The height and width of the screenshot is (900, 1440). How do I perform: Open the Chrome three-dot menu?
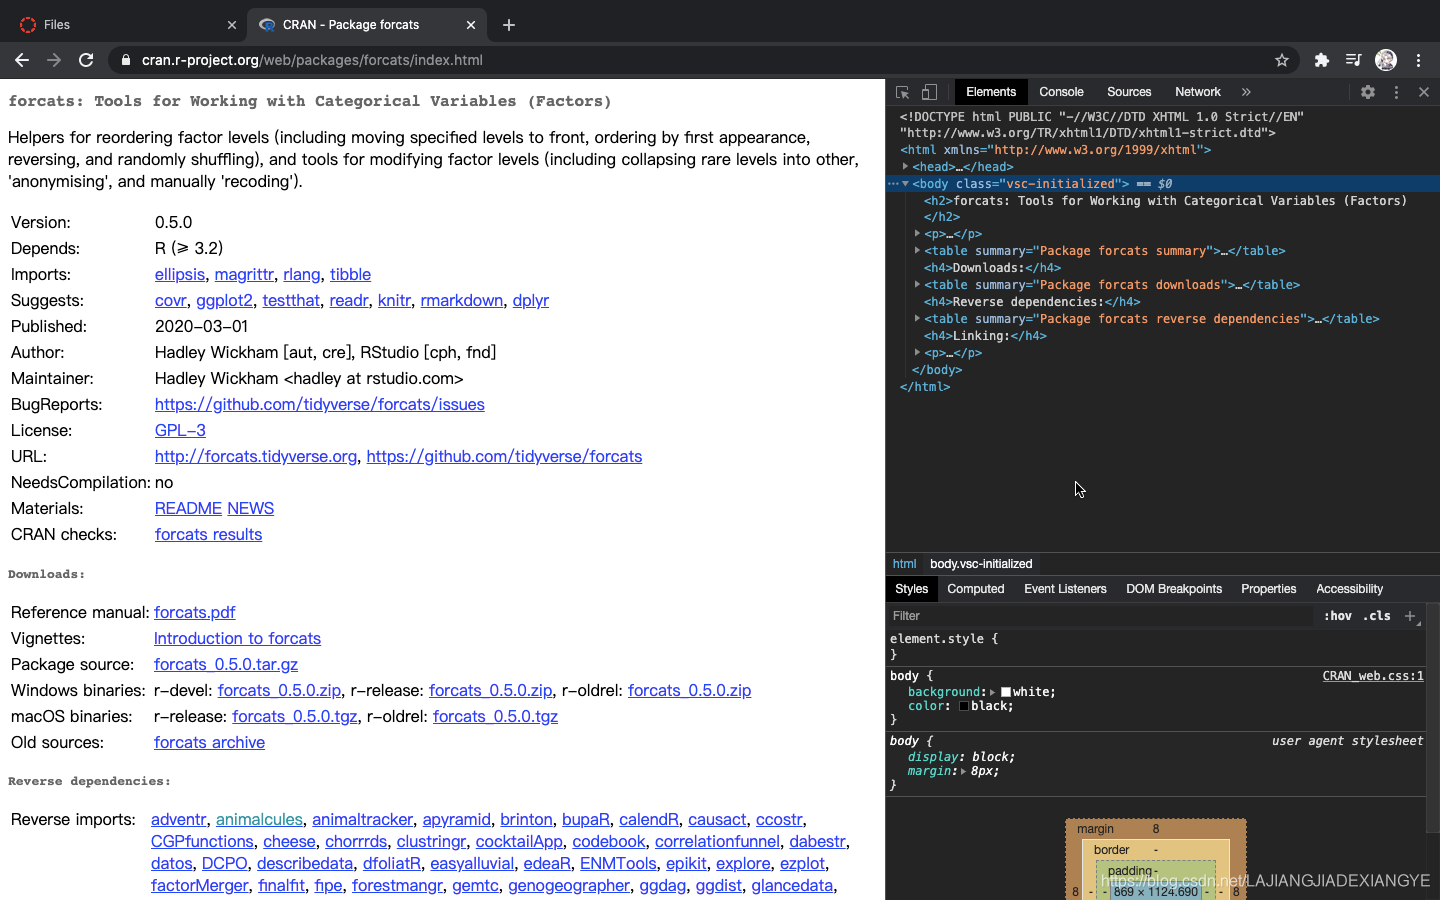[x=1419, y=60]
